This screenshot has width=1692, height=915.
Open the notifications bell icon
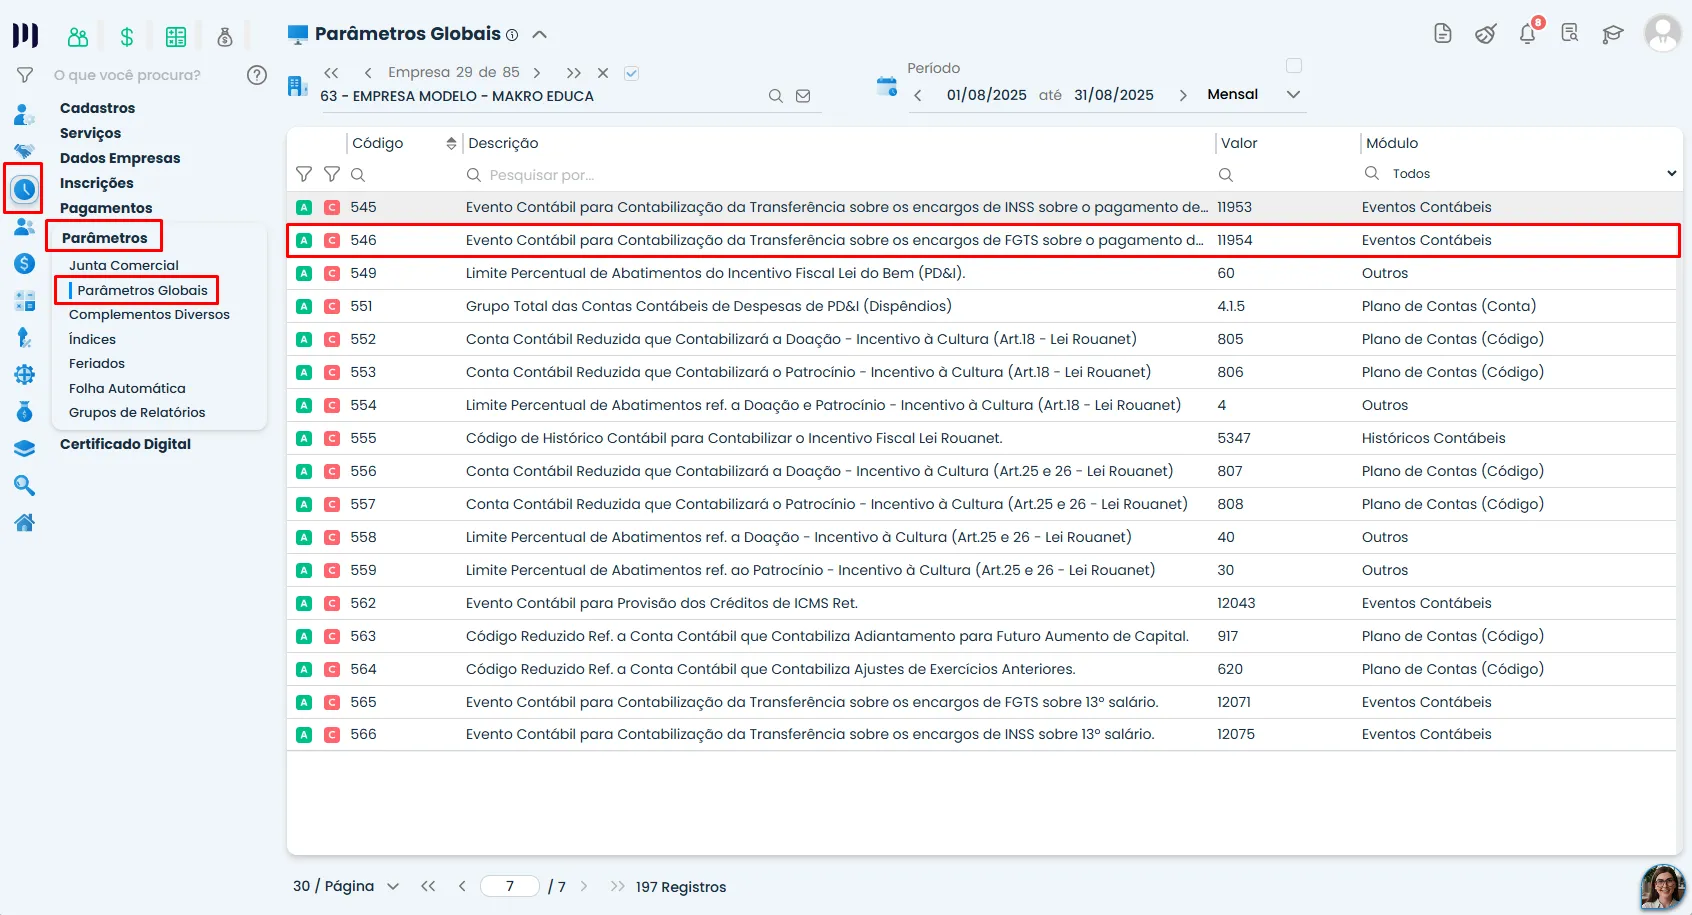(1527, 34)
